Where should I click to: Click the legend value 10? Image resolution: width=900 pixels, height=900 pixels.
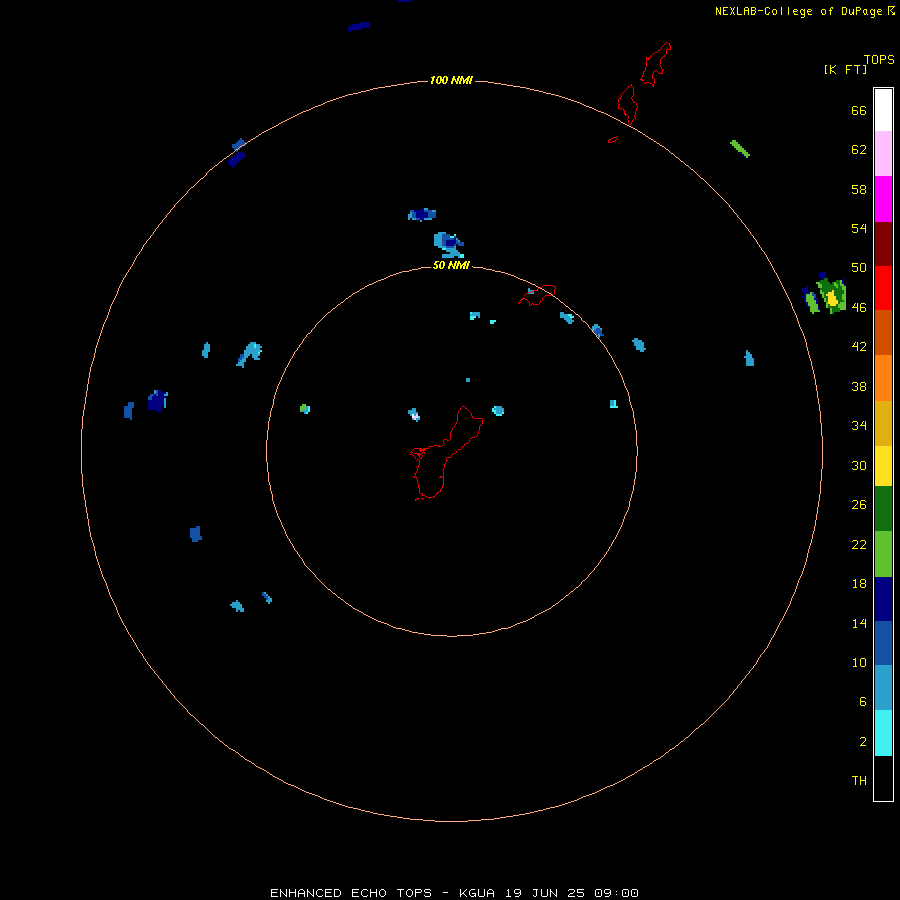tap(859, 663)
